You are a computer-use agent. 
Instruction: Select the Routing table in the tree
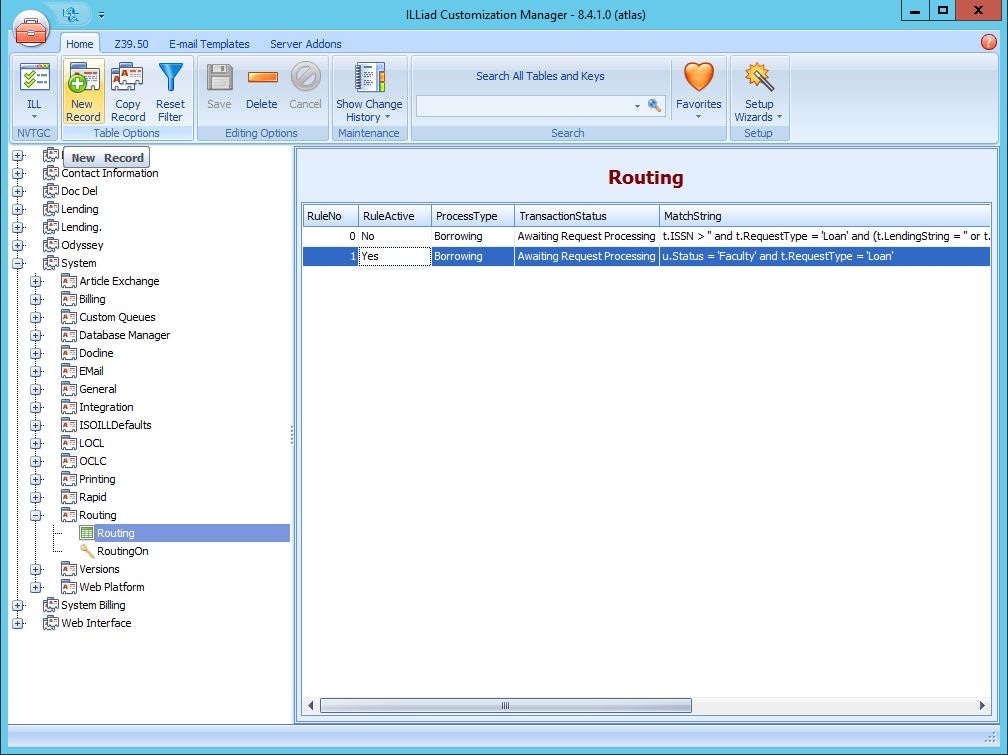(118, 533)
